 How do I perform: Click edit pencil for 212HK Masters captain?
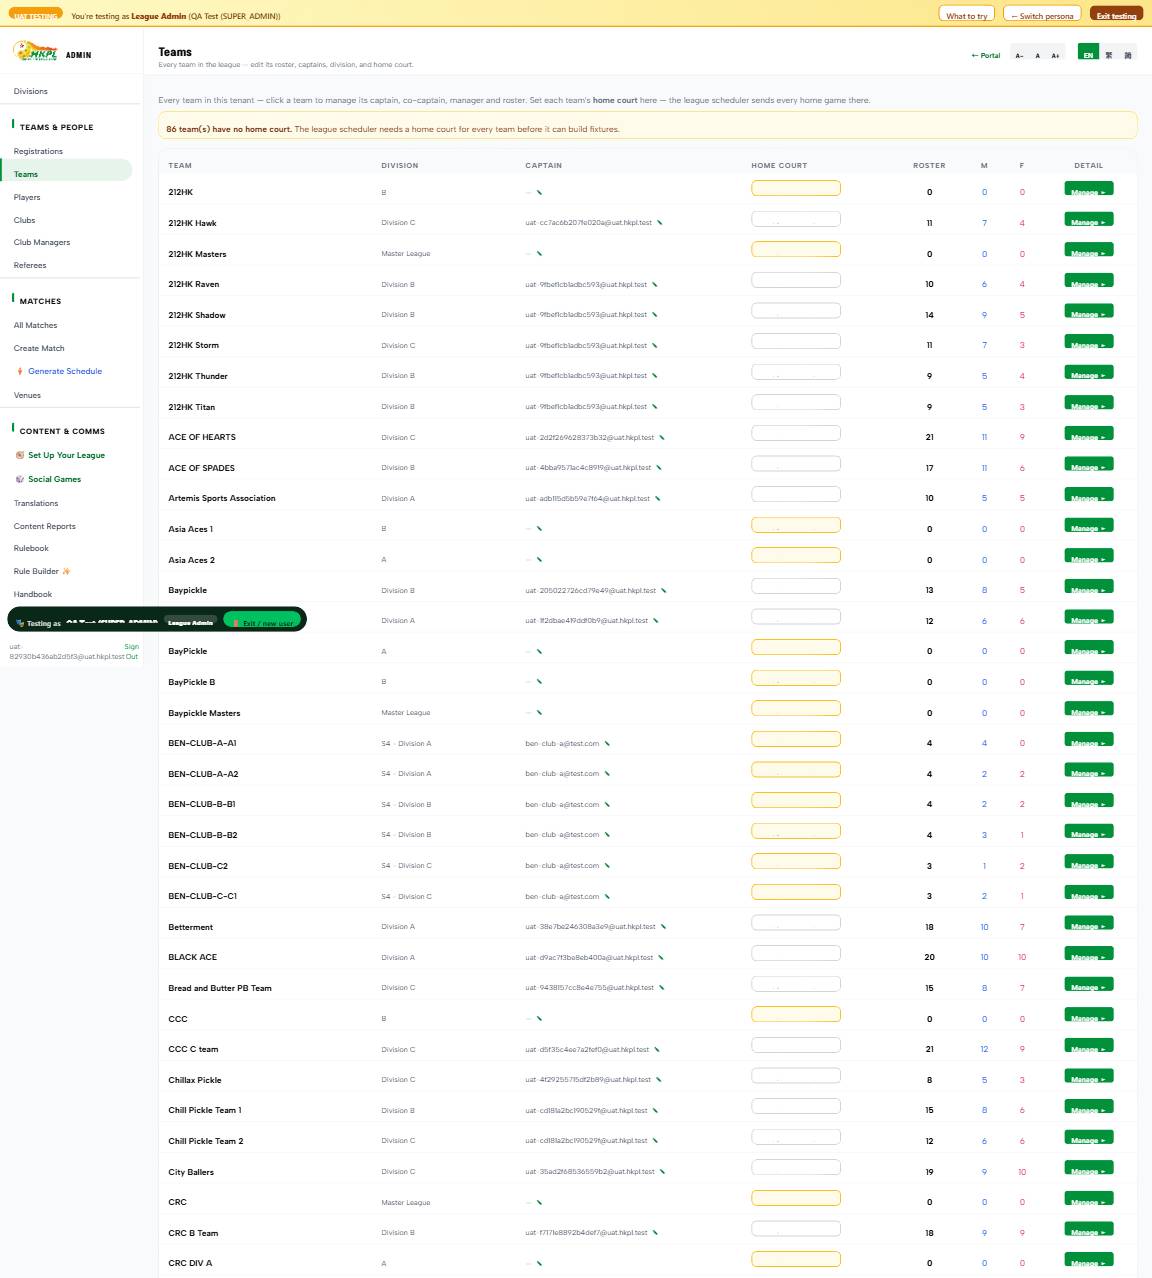click(x=539, y=254)
